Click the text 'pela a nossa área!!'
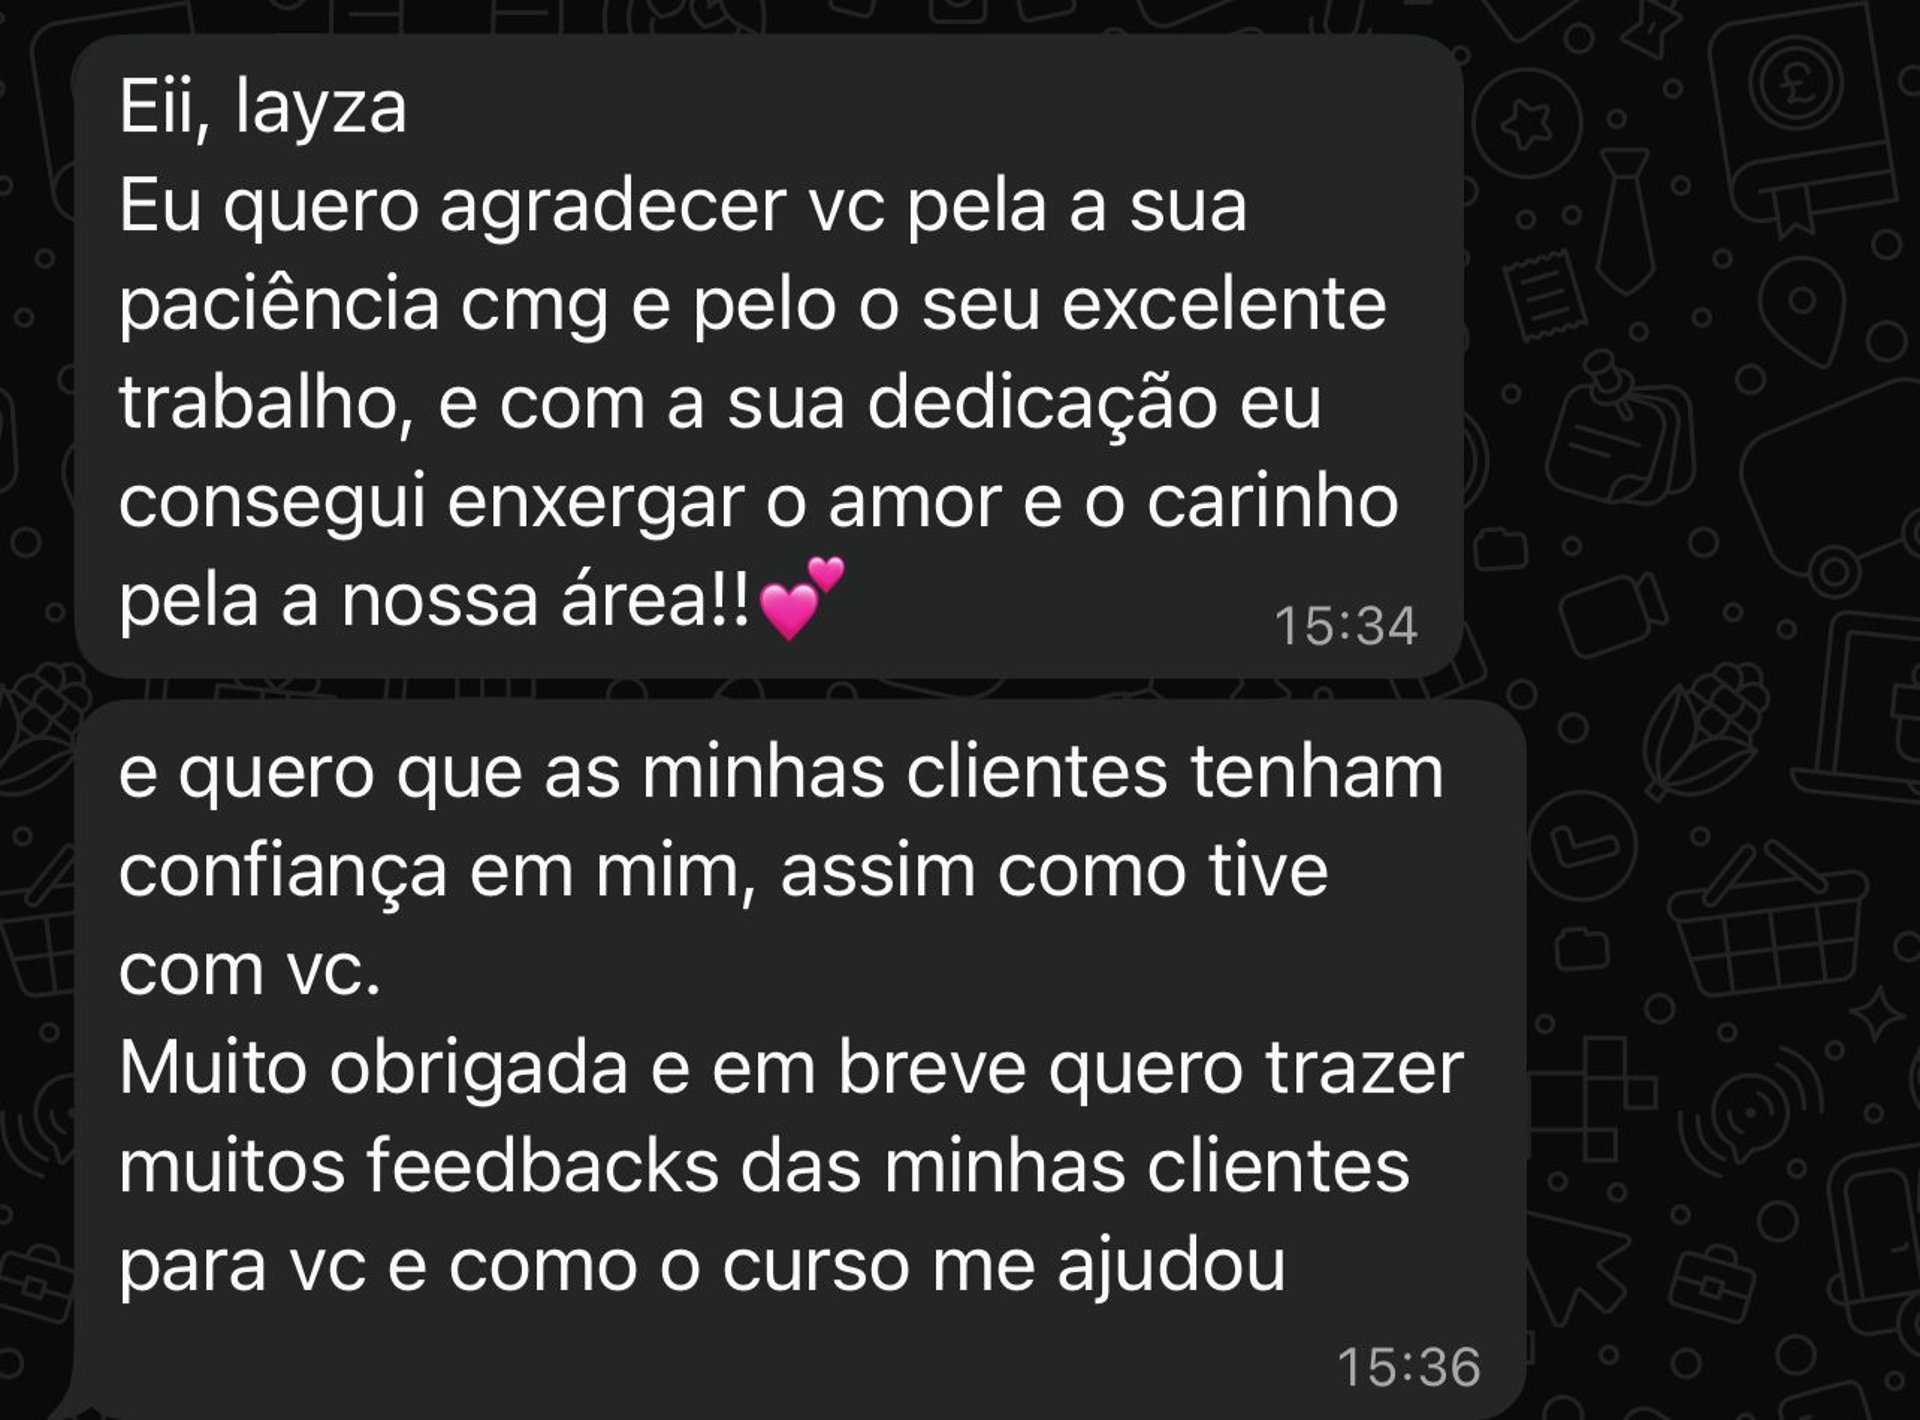Viewport: 1920px width, 1420px height. (435, 600)
